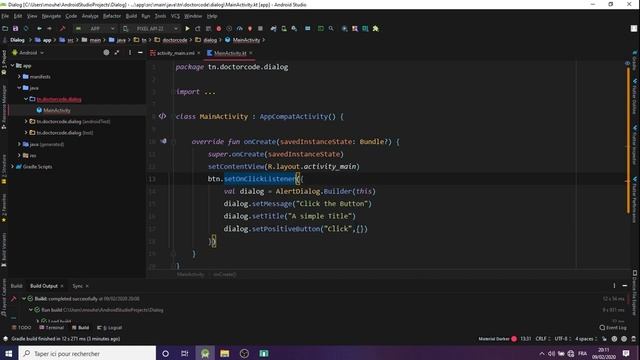Screen dimensions: 640x360
Task: Open the SDK Manager icon
Action: point(294,29)
